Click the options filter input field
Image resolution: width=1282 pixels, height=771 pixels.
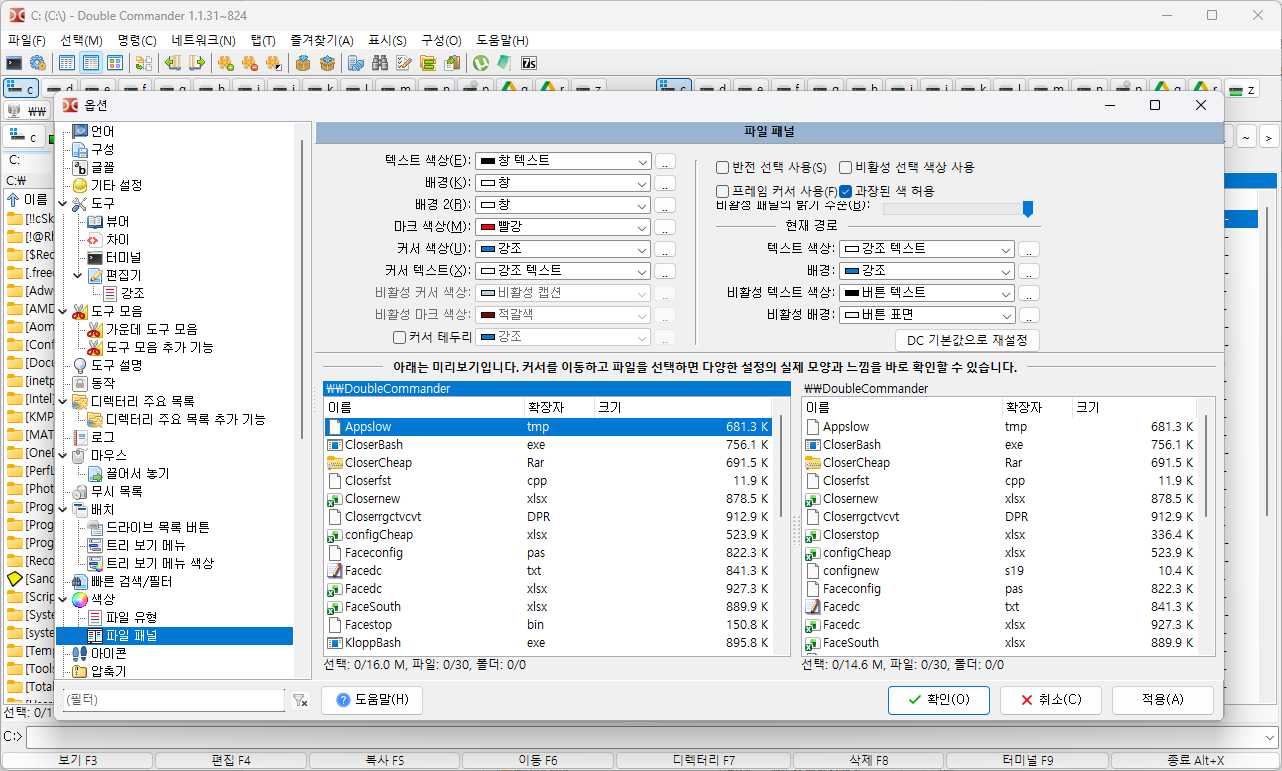pyautogui.click(x=173, y=701)
